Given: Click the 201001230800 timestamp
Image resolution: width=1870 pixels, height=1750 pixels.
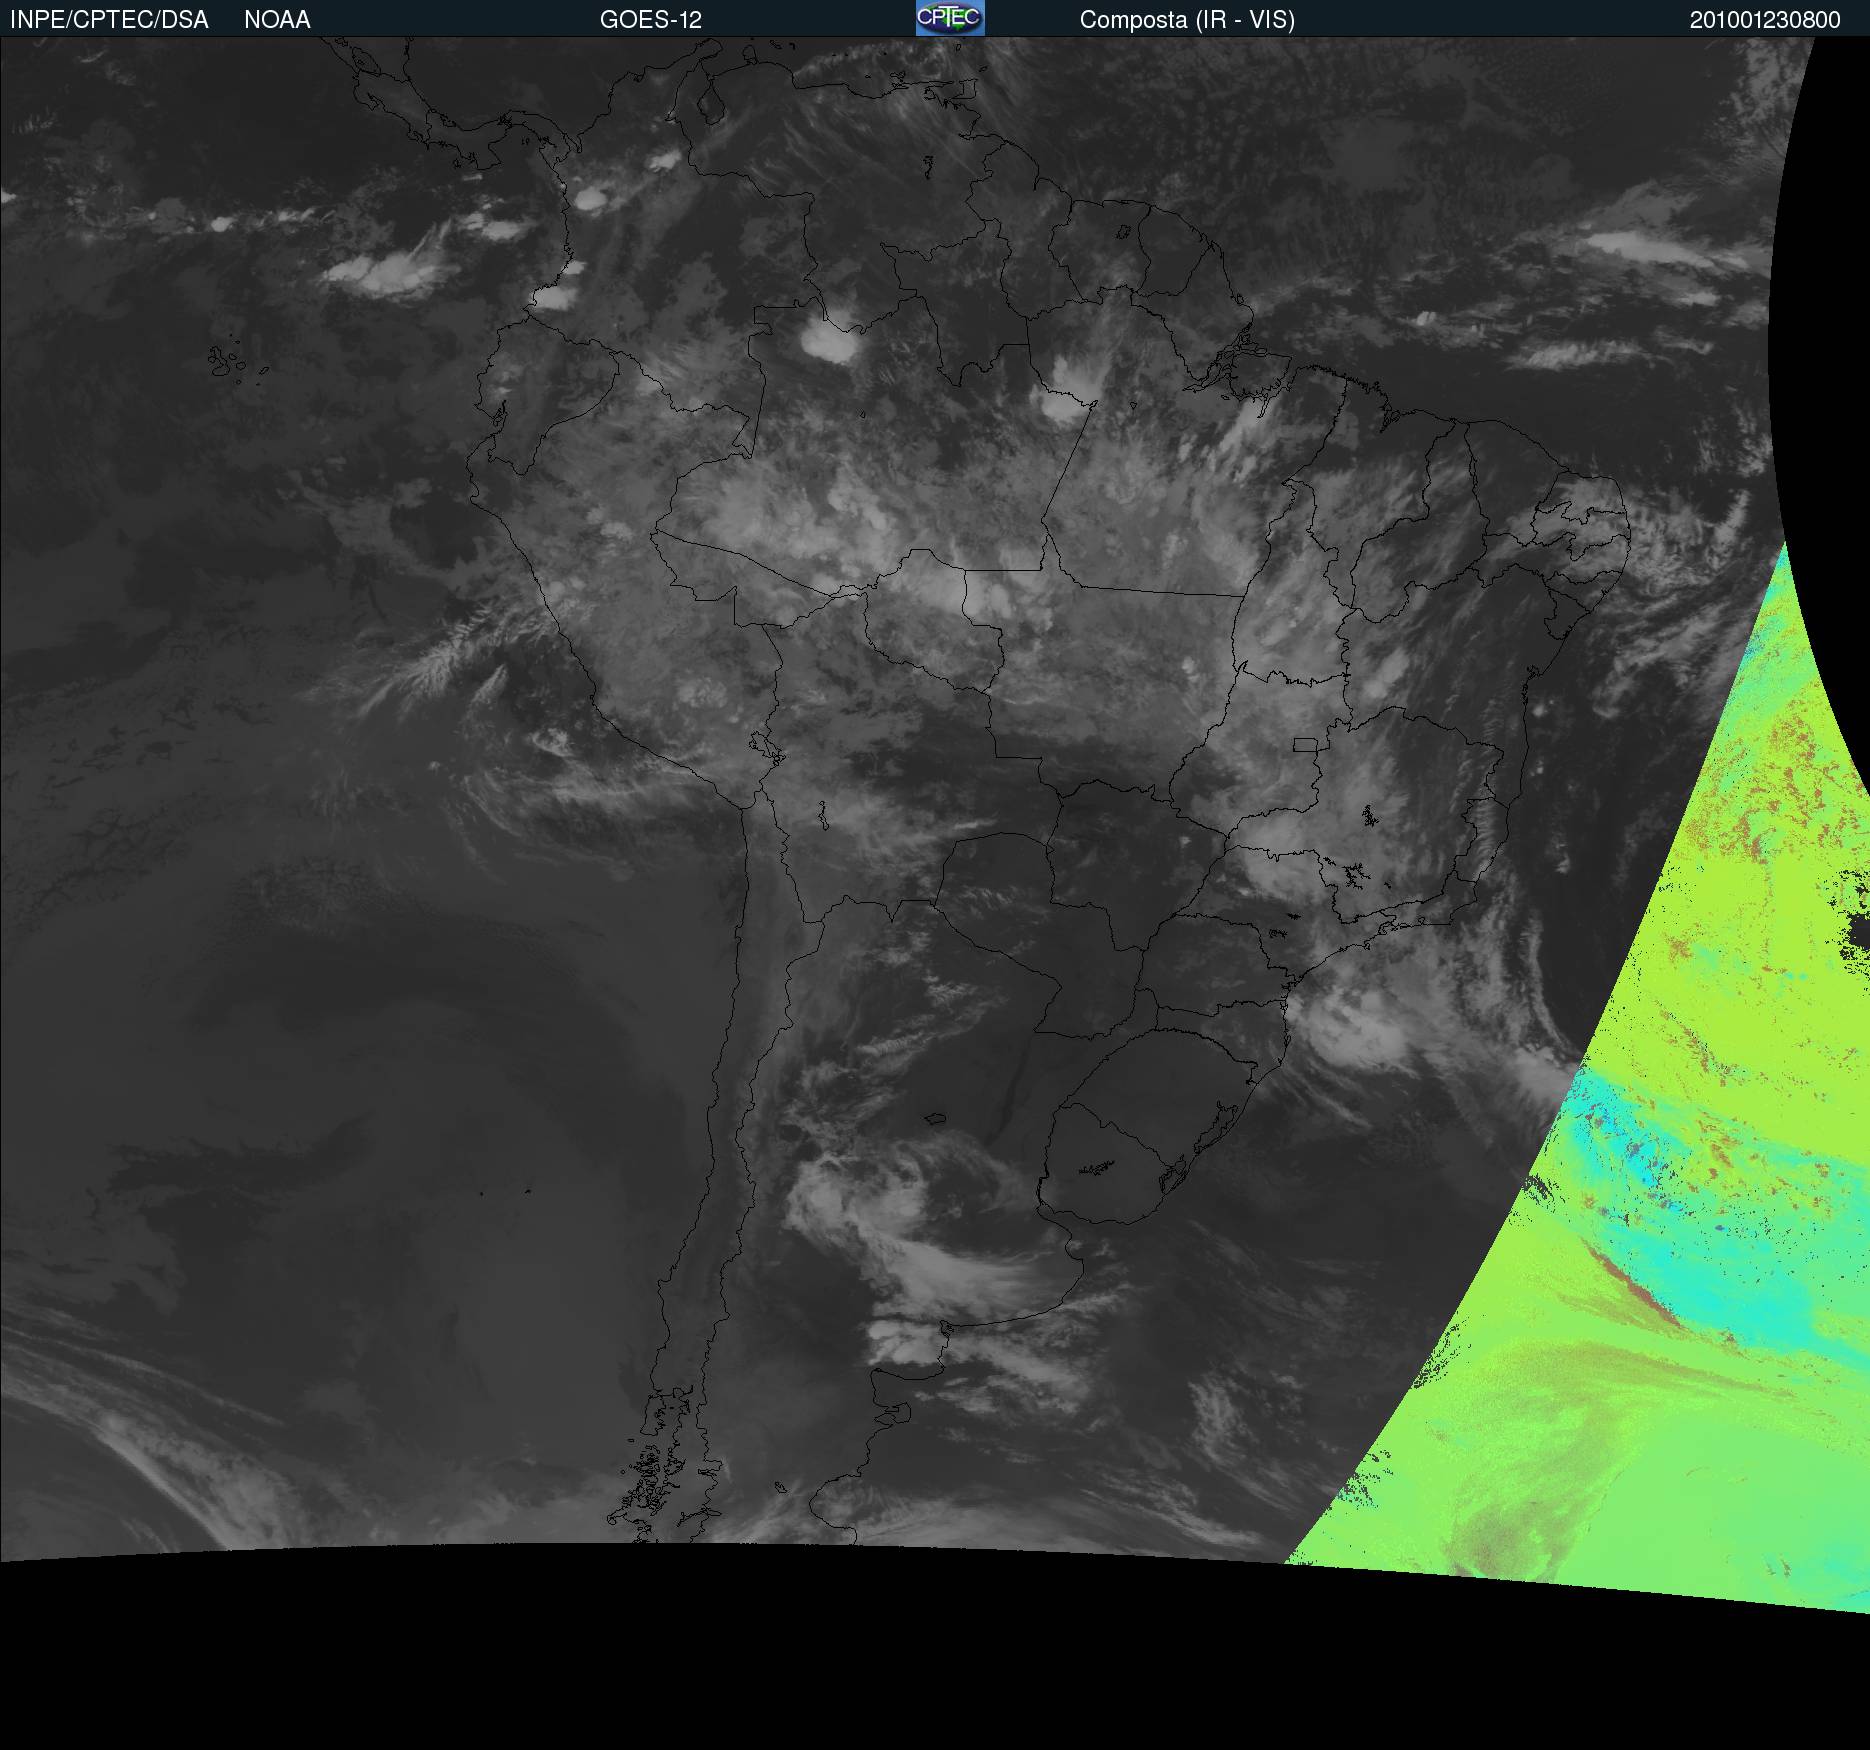Looking at the screenshot, I should [x=1765, y=20].
